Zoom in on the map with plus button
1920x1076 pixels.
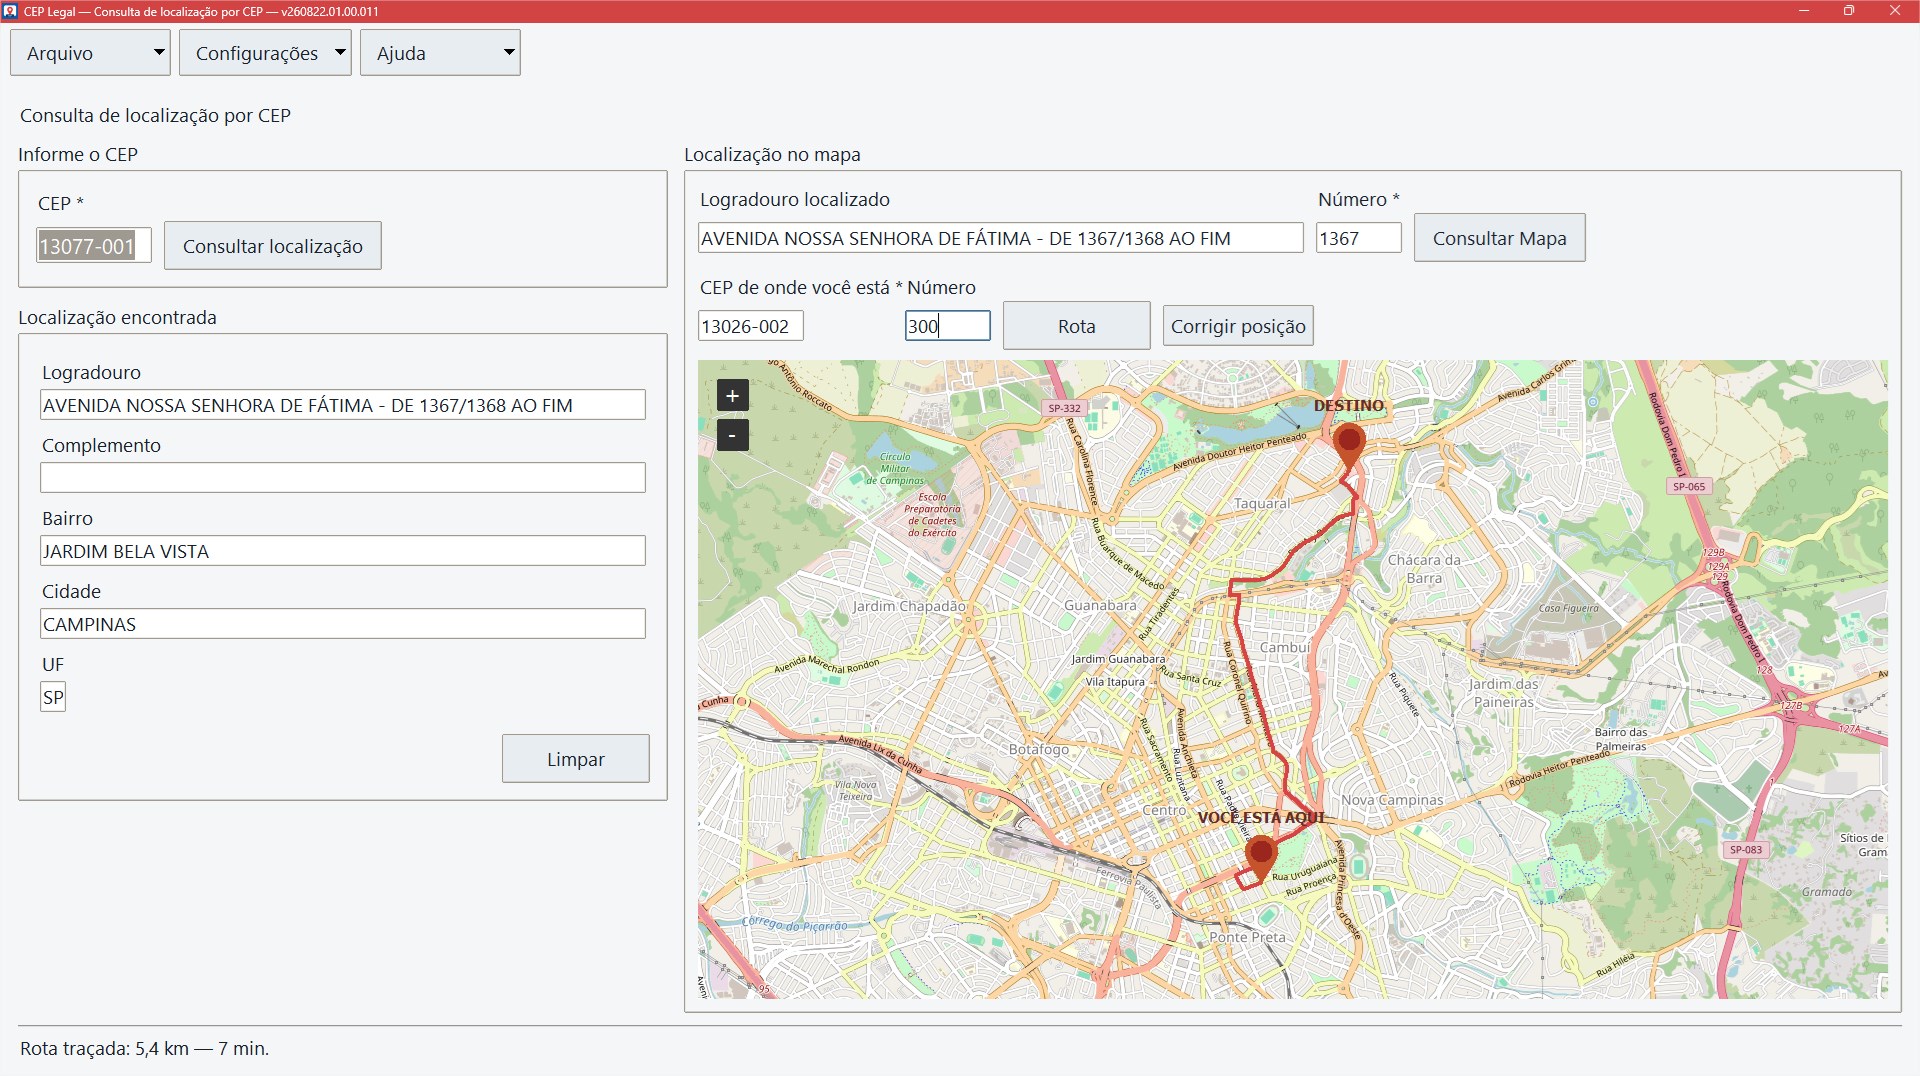pyautogui.click(x=732, y=396)
